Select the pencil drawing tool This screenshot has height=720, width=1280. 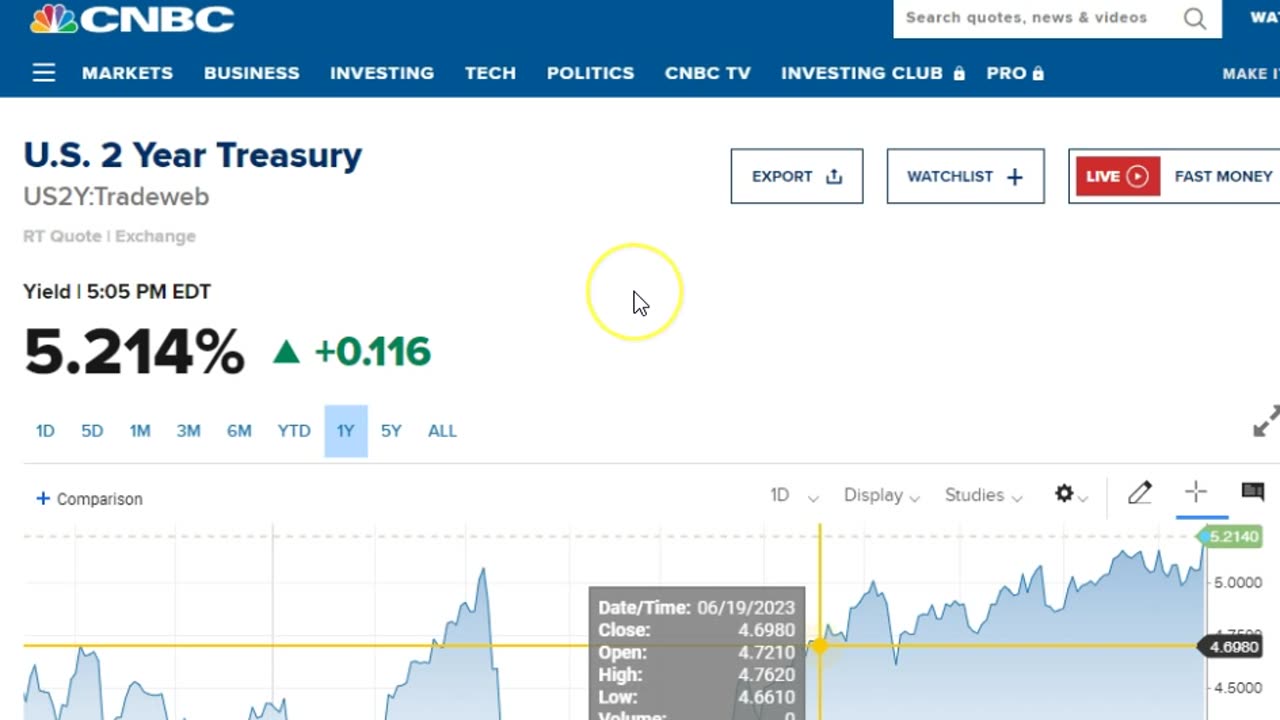tap(1140, 493)
